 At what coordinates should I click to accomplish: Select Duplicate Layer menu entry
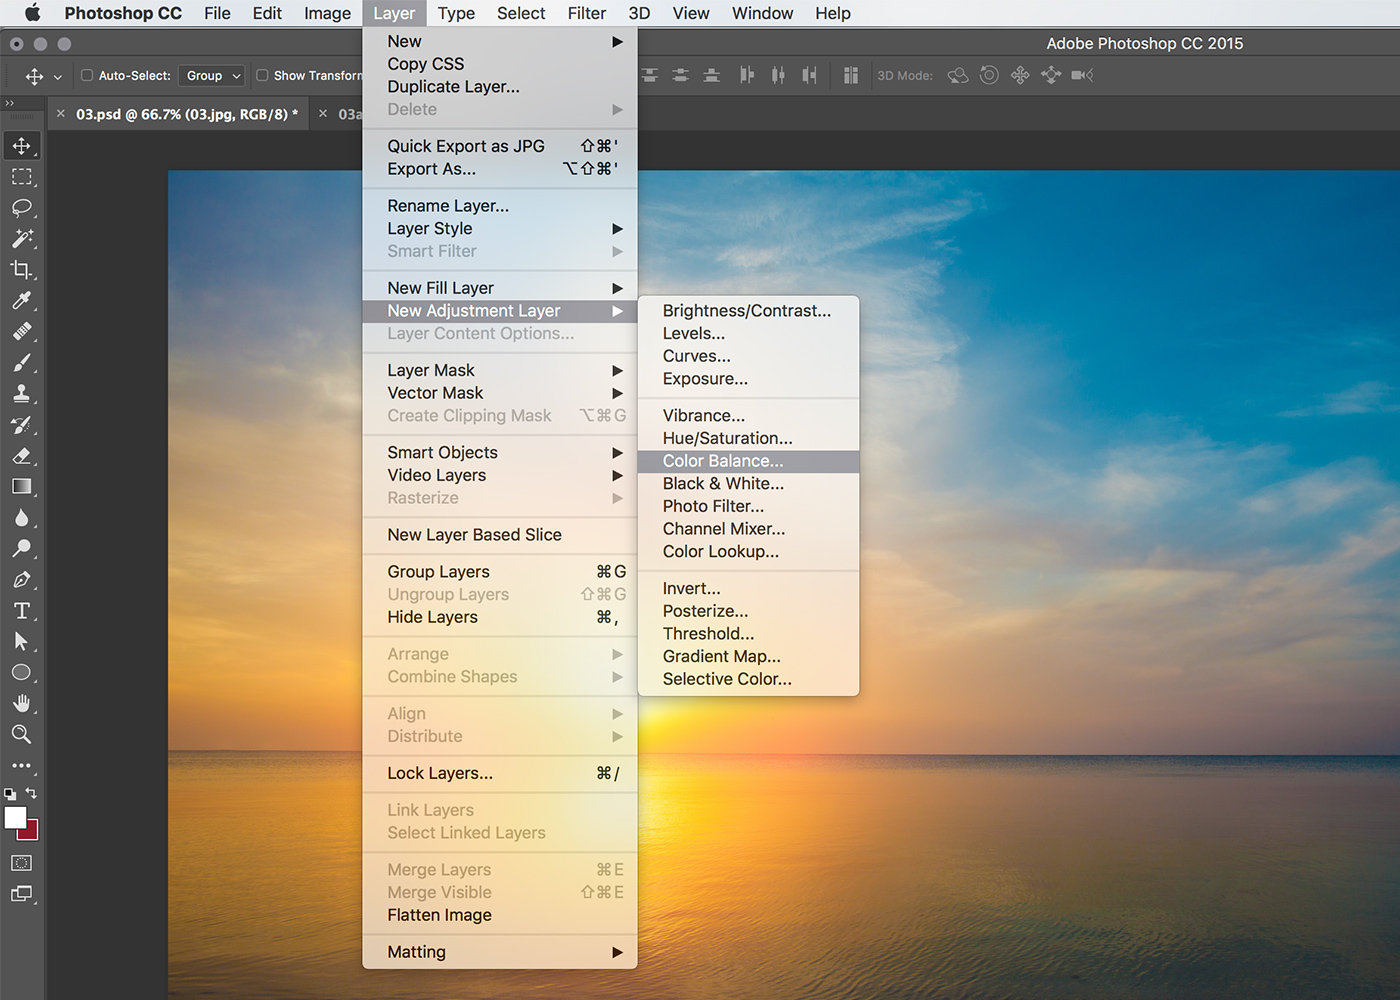(x=500, y=86)
